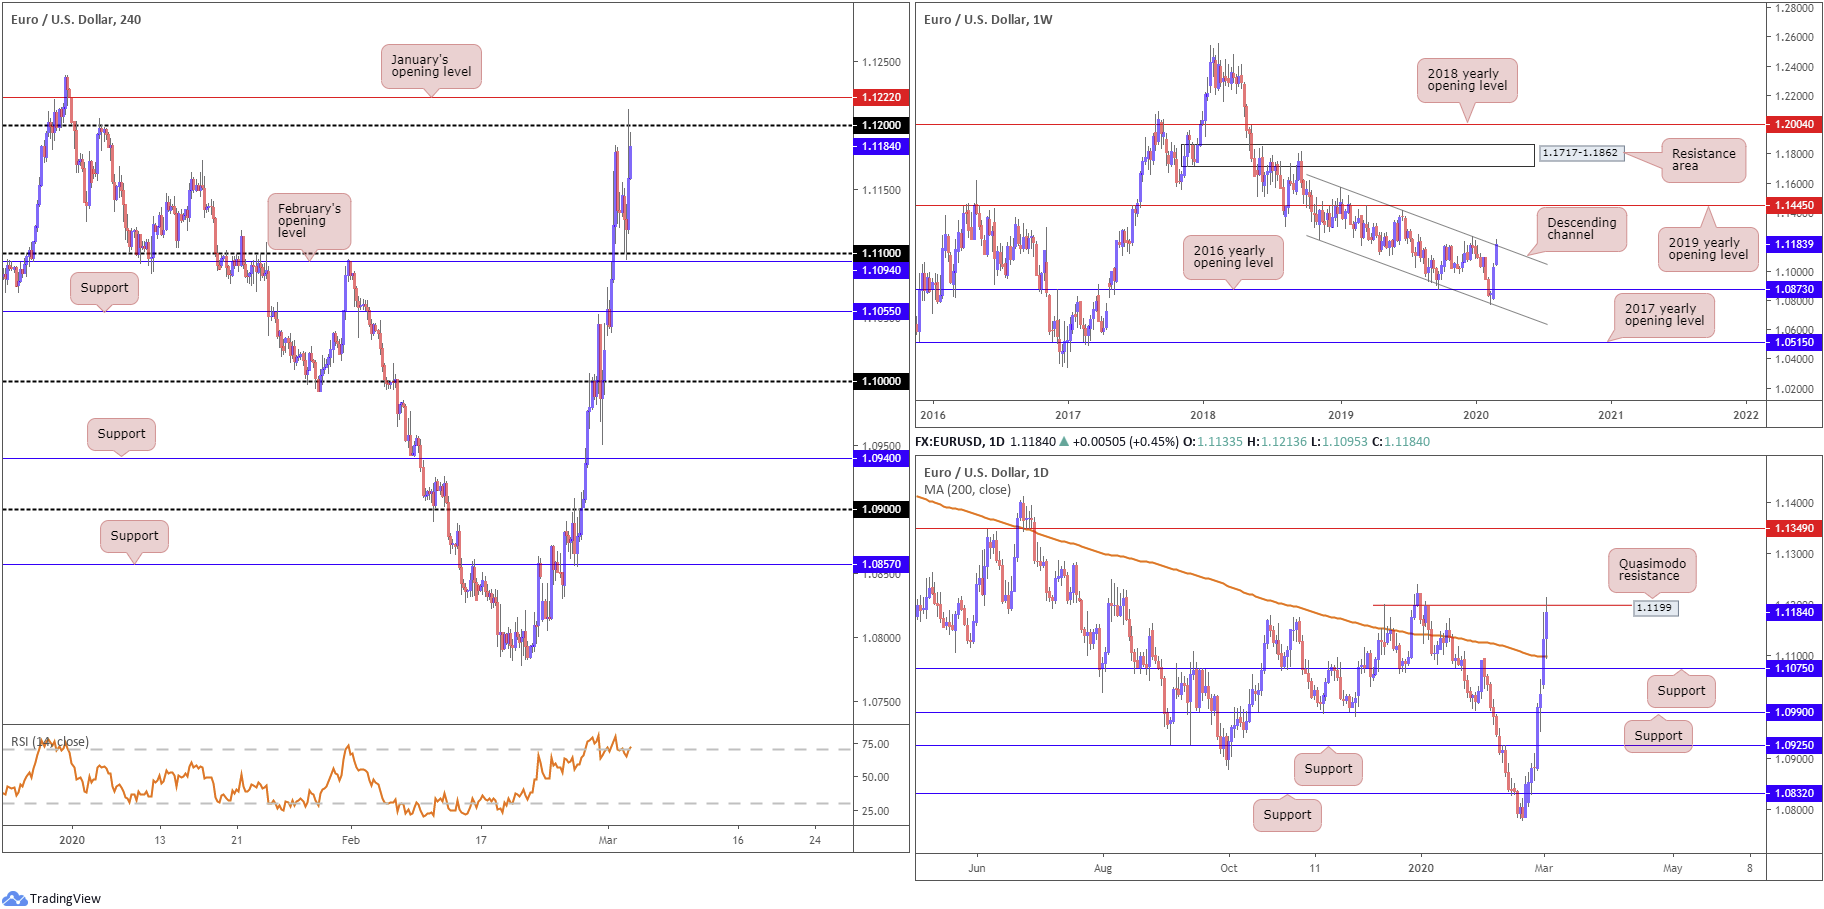Viewport: 1824px width, 909px height.
Task: Click the Support callout for the 1.08570 line
Action: (134, 536)
